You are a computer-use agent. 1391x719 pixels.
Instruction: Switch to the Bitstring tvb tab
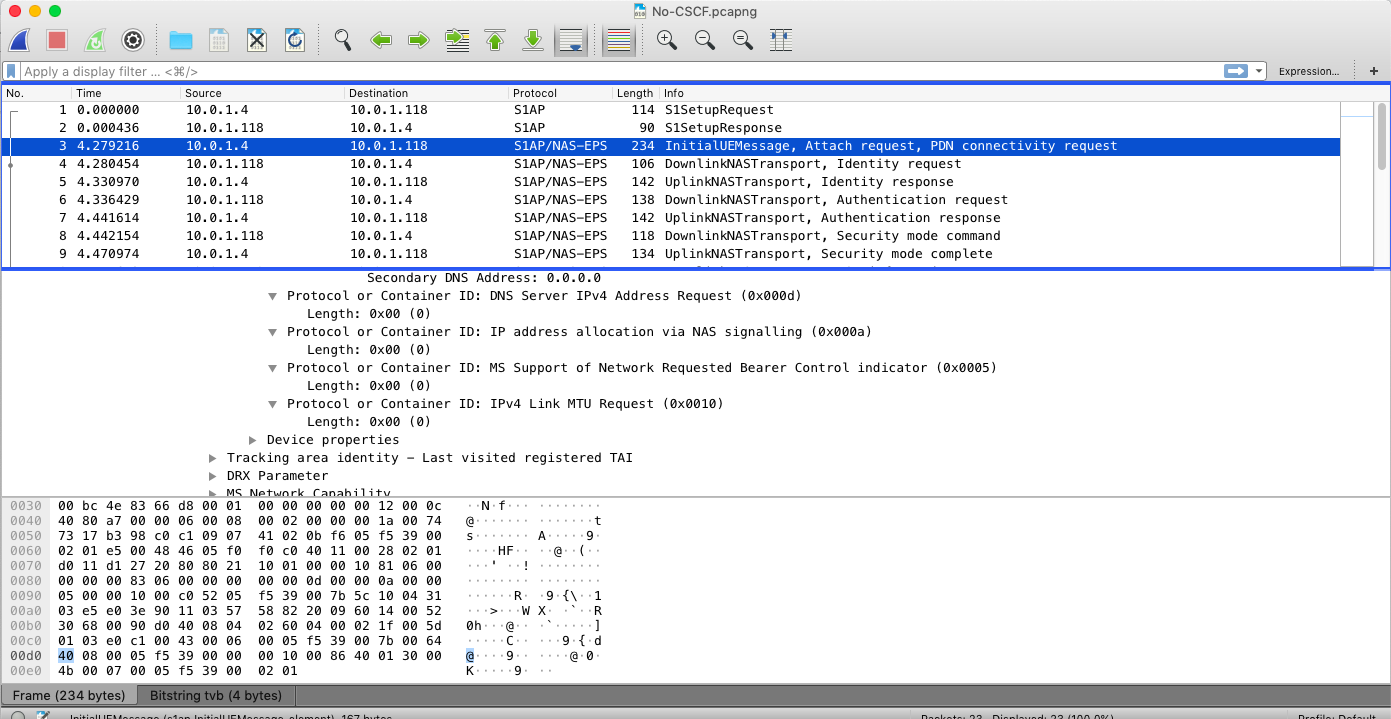coord(214,695)
